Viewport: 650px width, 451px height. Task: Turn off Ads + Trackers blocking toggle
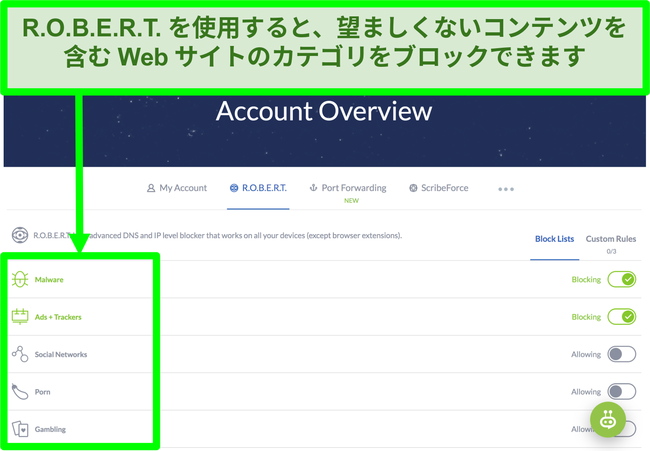(x=622, y=317)
